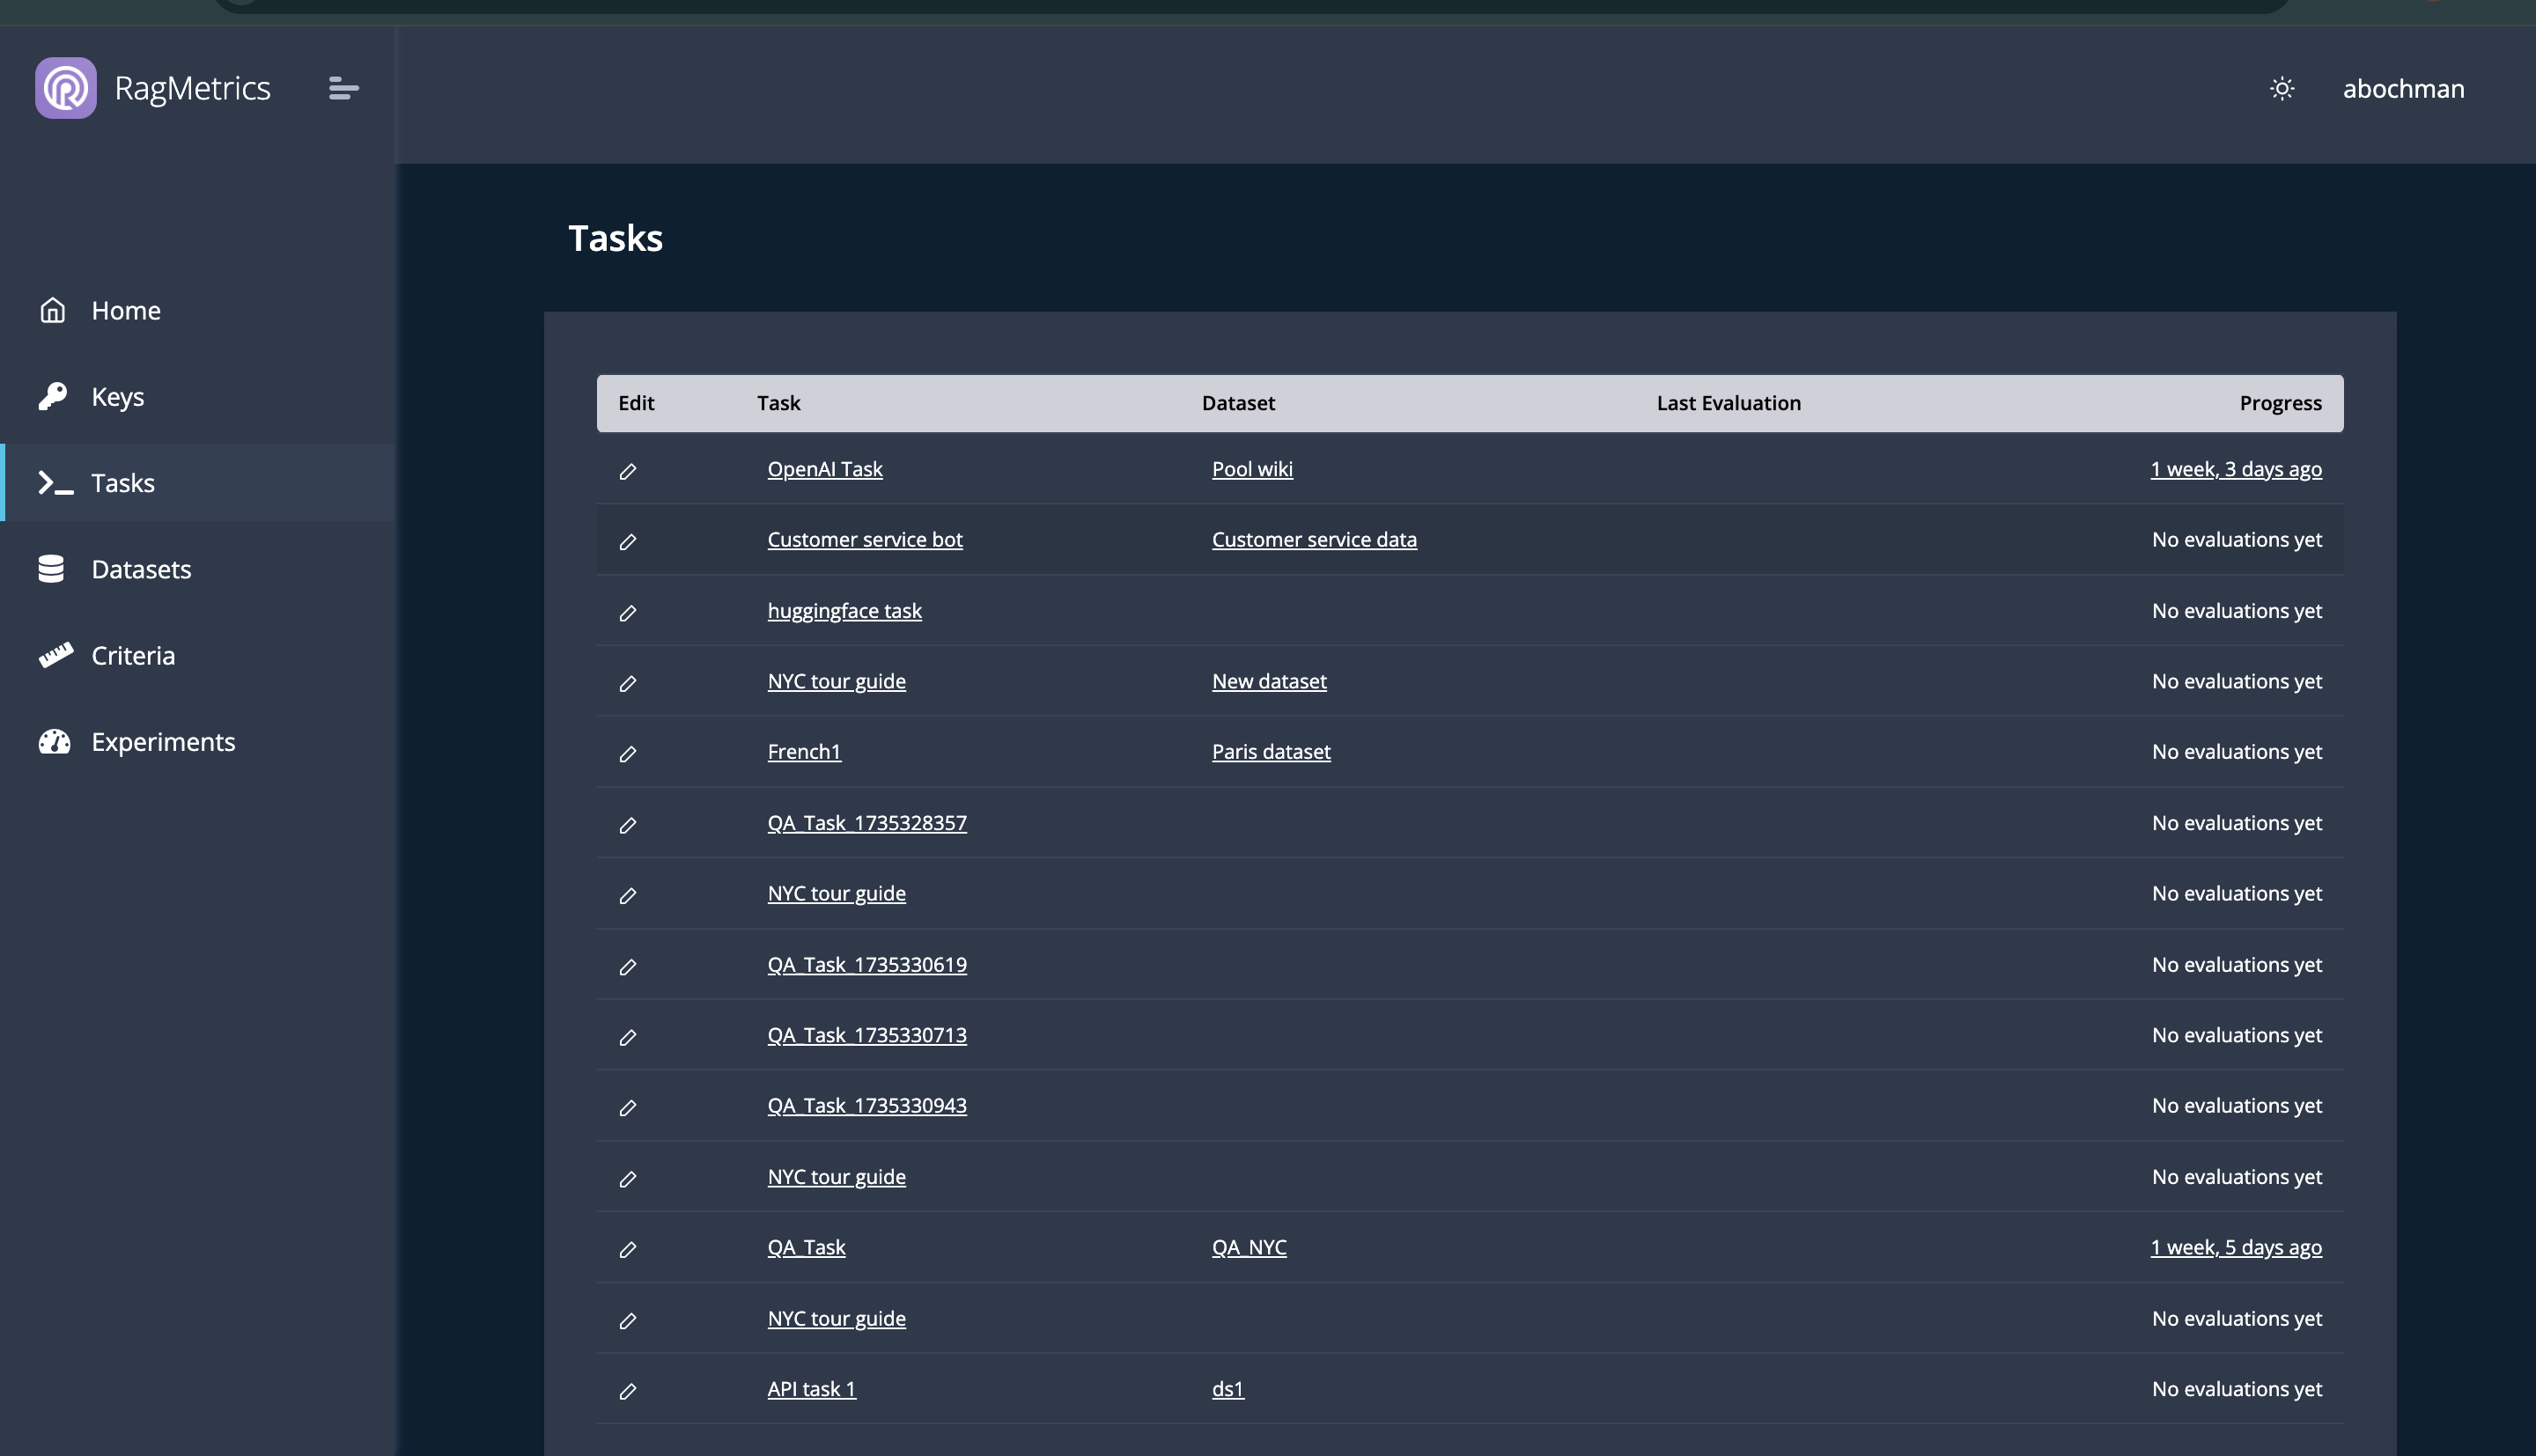
Task: Open the QA_Task_1735330713 link
Action: pos(867,1035)
